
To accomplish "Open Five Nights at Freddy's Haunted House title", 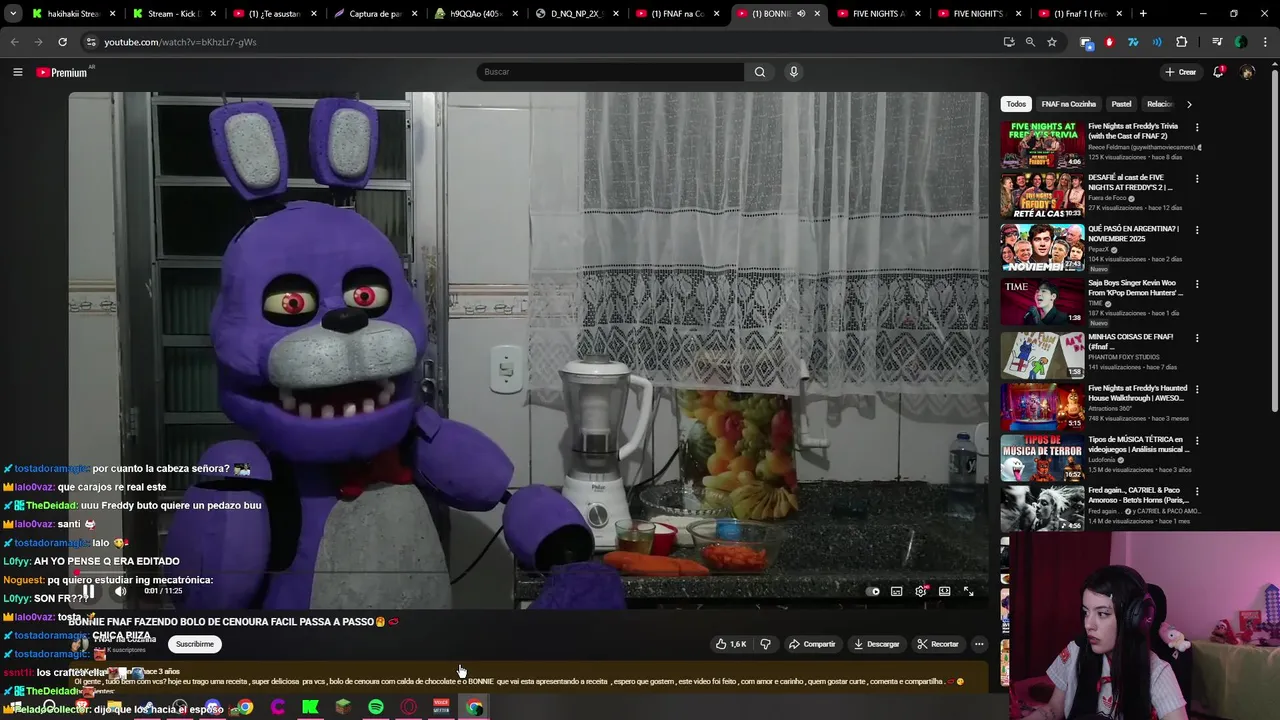I will click(x=1138, y=393).
